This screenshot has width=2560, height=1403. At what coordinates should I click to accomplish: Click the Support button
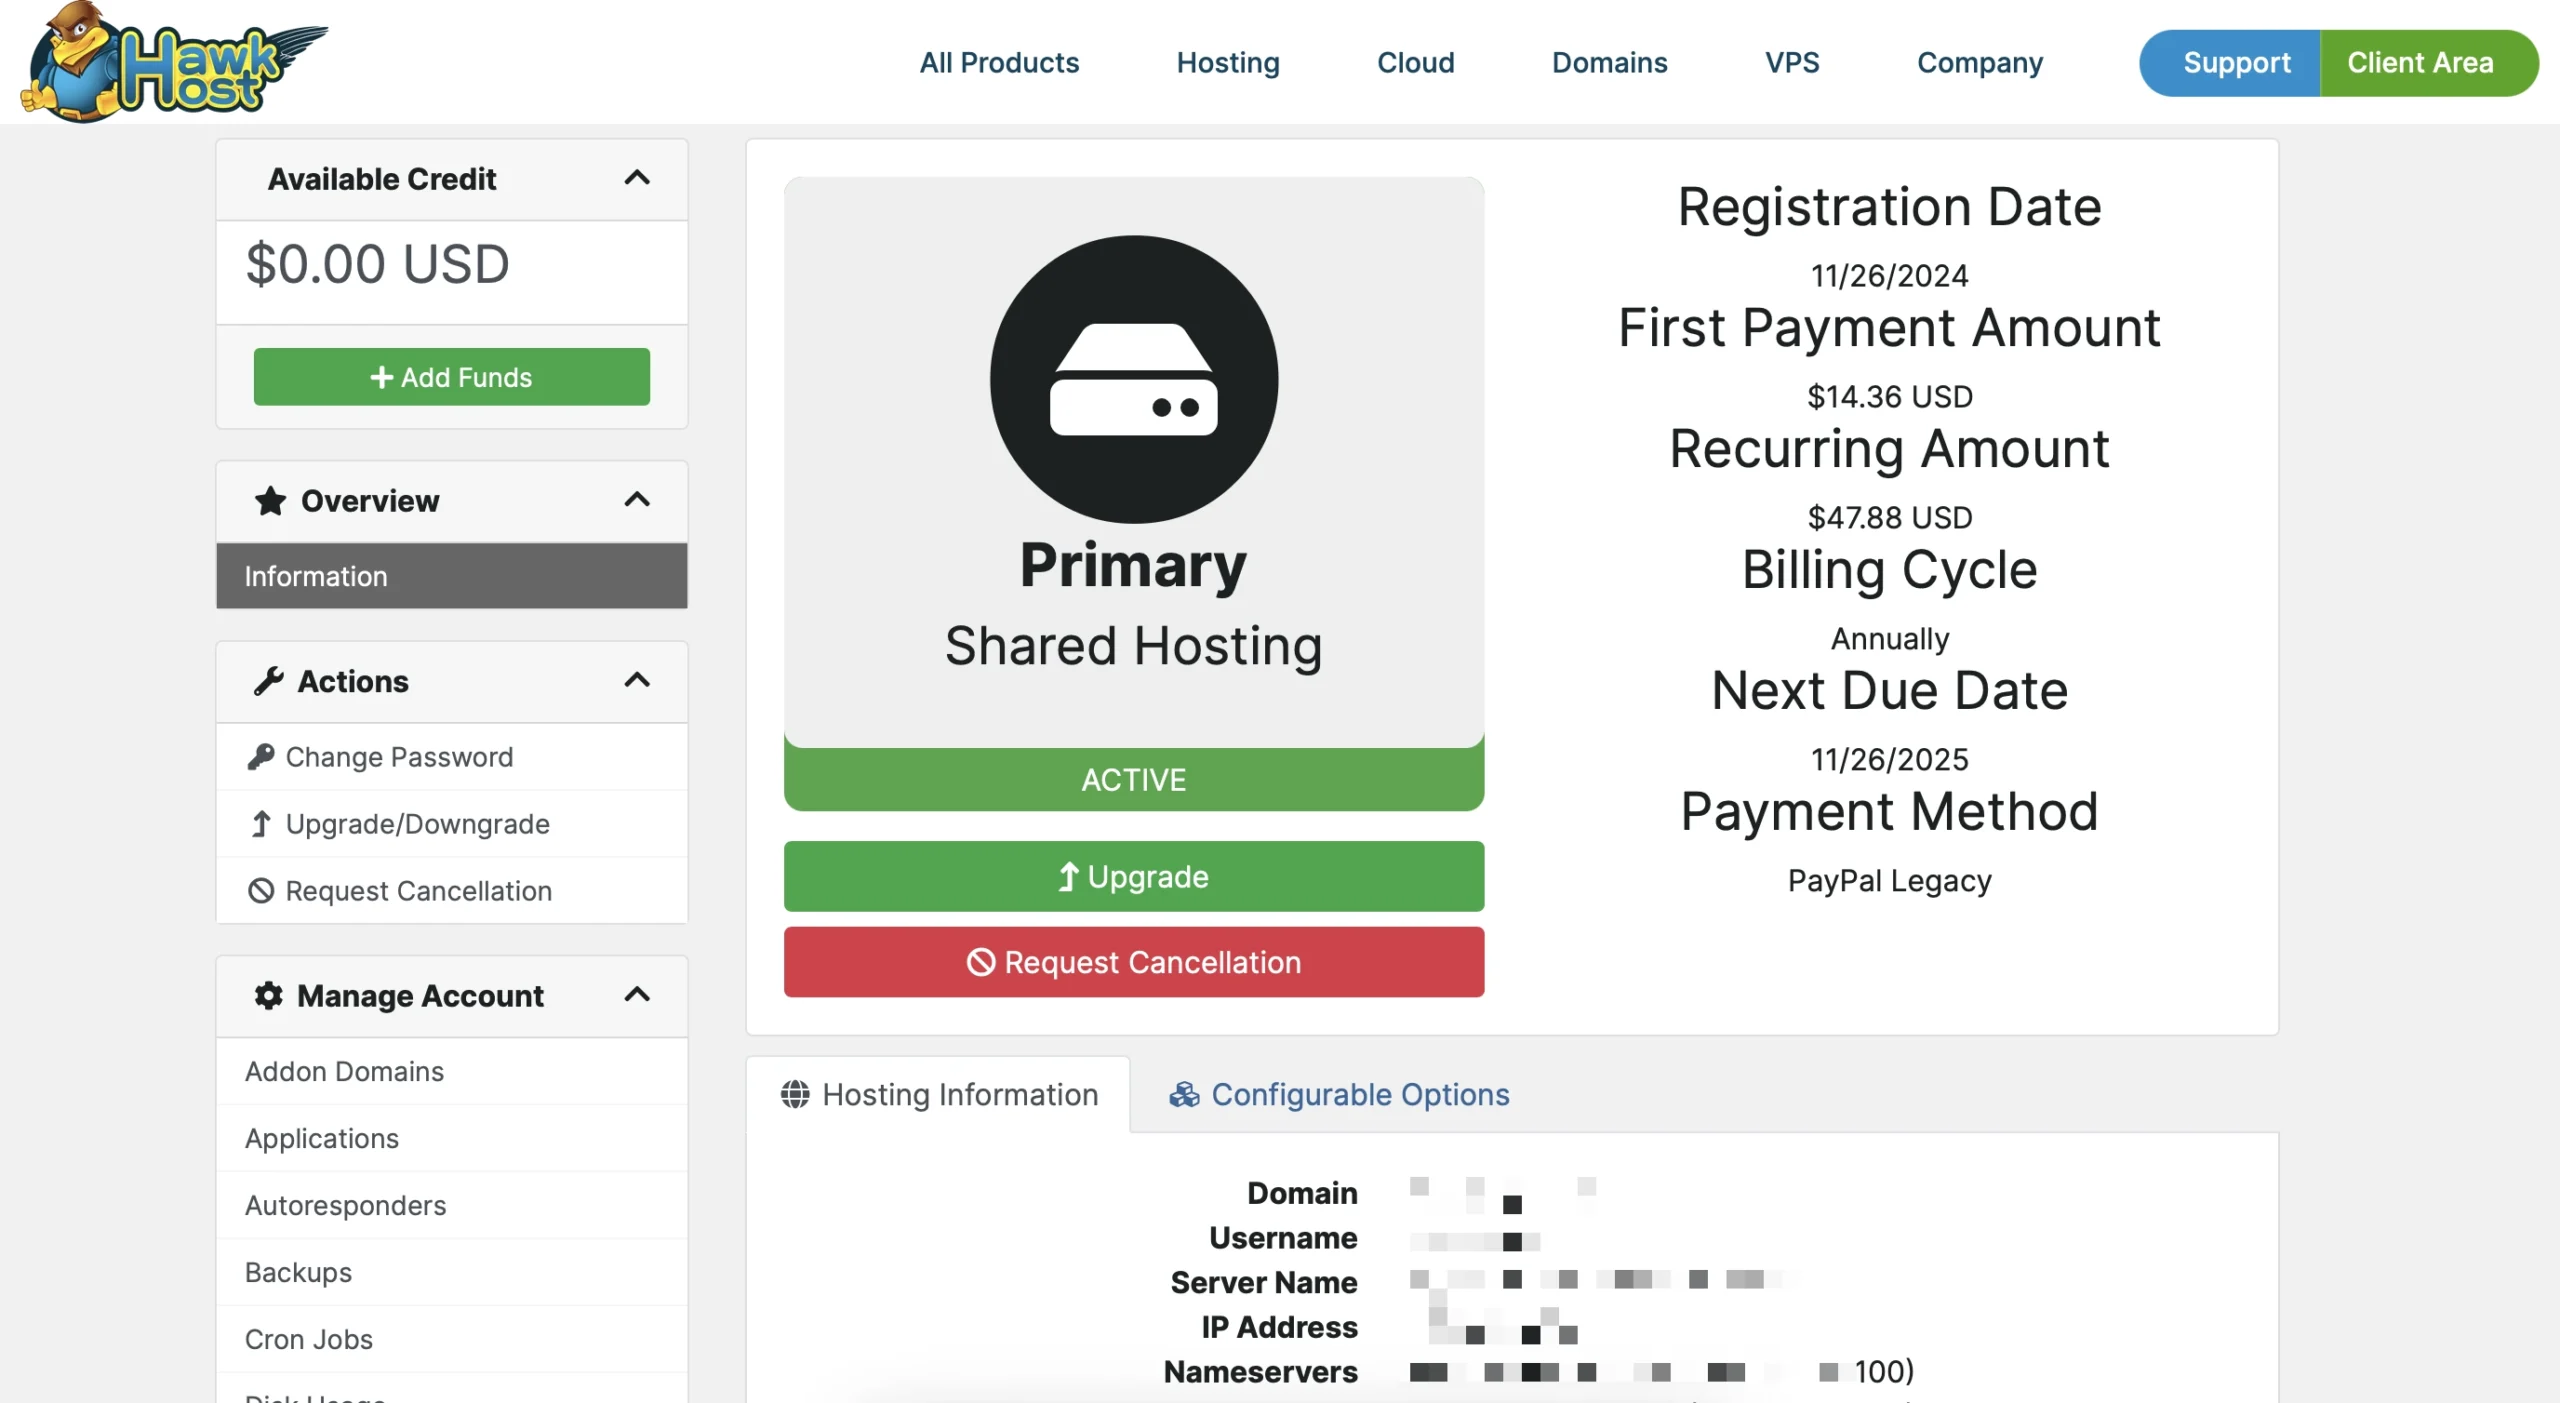point(2230,62)
